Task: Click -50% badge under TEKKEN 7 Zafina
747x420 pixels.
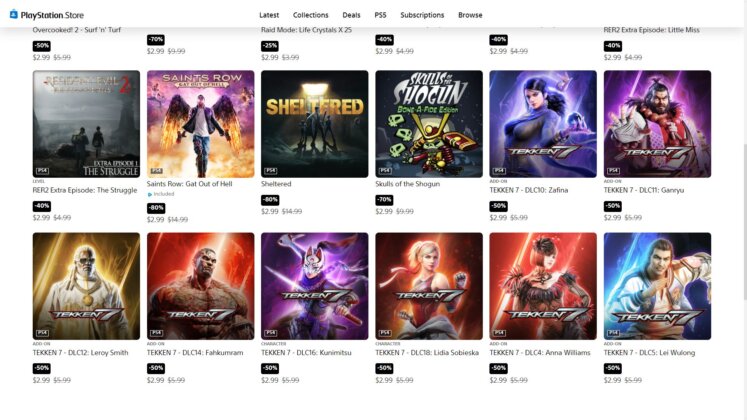Action: 498,206
